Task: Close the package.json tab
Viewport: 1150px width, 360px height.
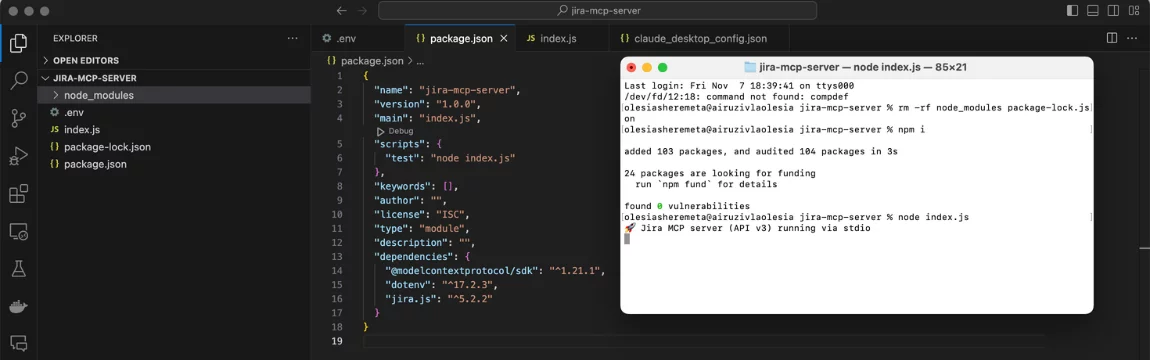Action: click(x=504, y=38)
